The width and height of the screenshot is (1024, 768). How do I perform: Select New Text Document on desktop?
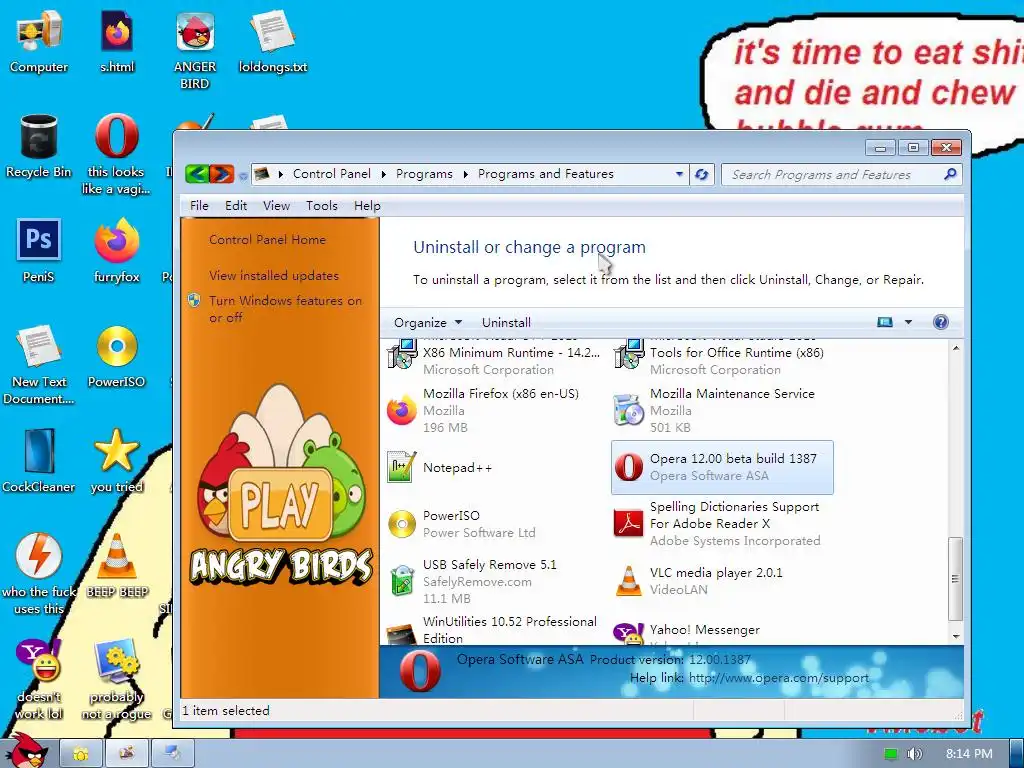pos(39,364)
